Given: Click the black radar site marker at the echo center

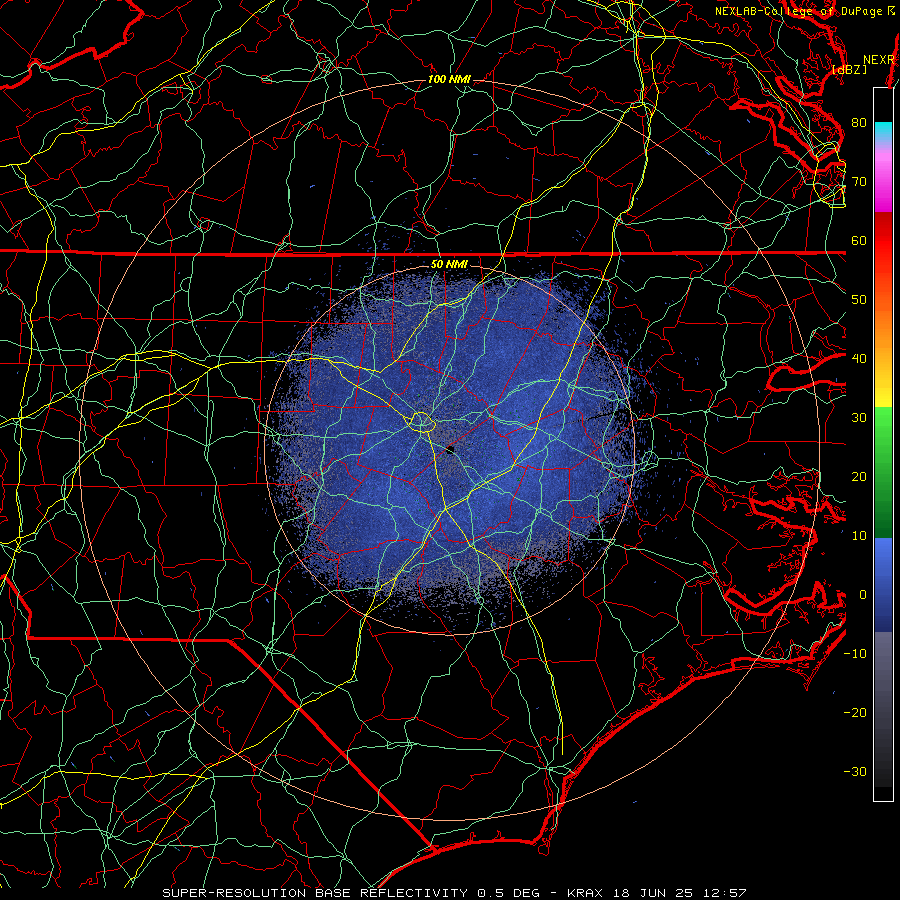Looking at the screenshot, I should (451, 449).
